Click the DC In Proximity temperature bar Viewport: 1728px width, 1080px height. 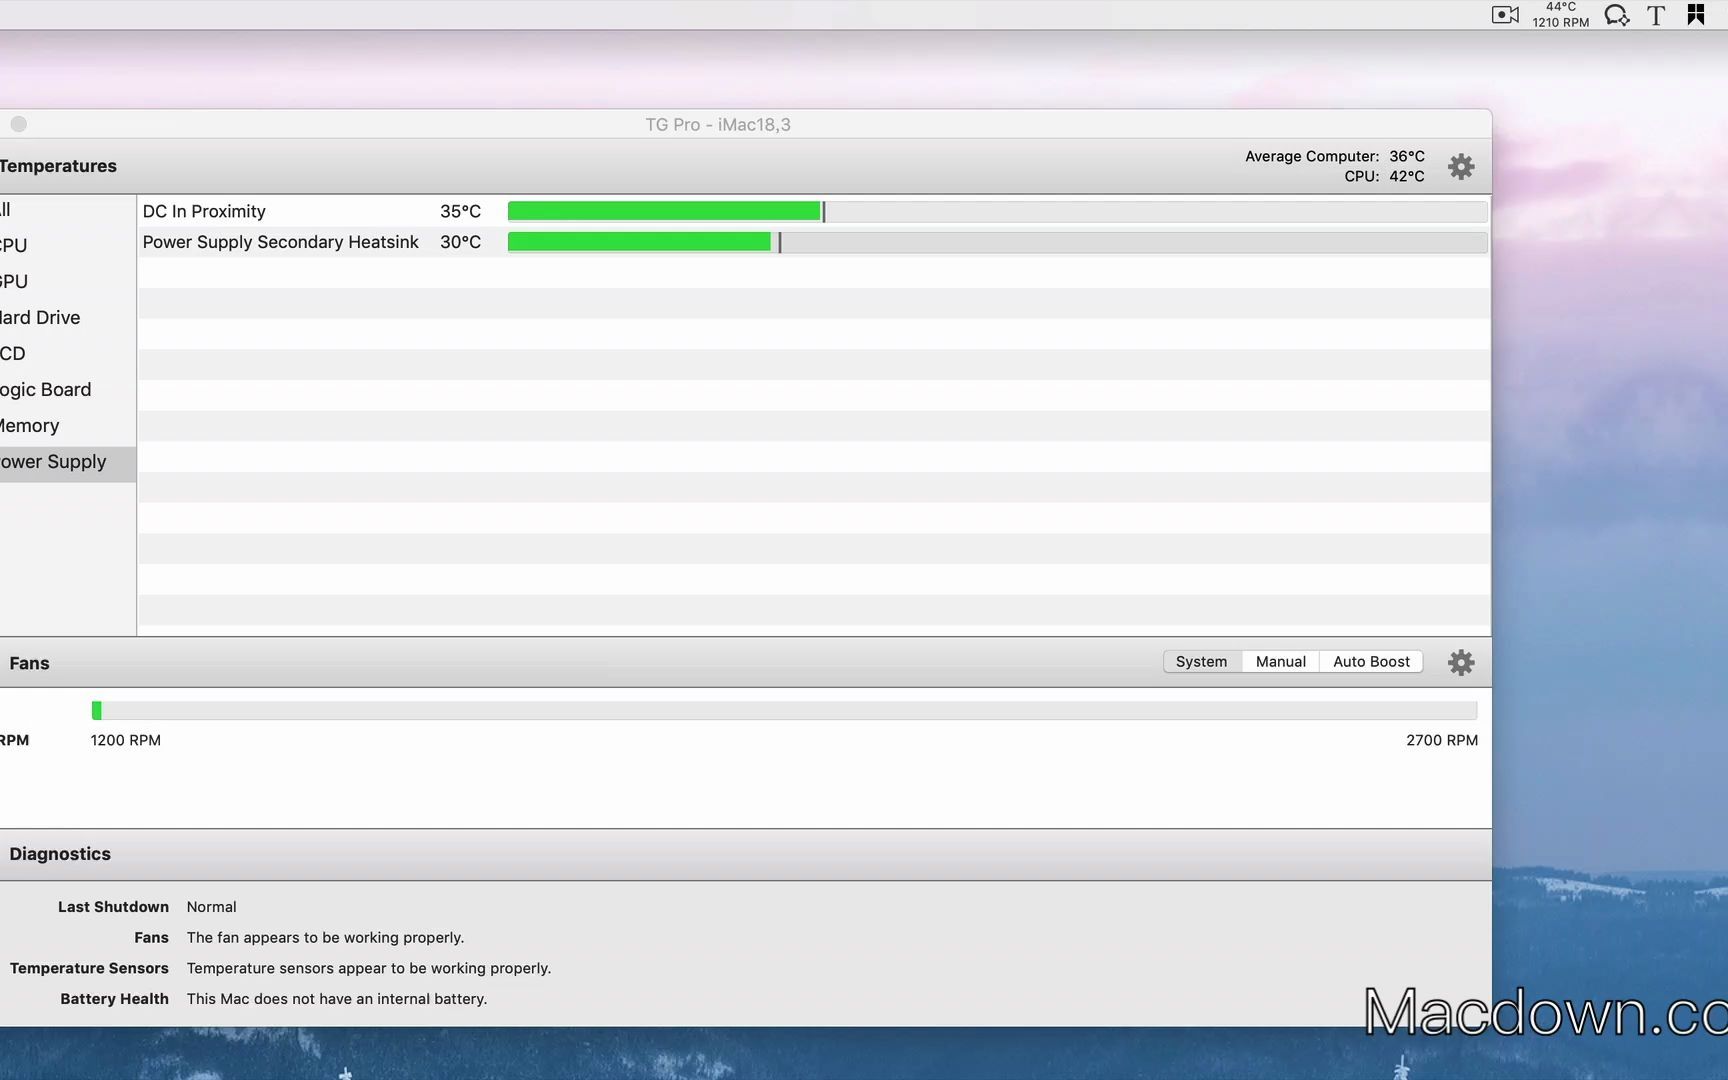pos(997,211)
